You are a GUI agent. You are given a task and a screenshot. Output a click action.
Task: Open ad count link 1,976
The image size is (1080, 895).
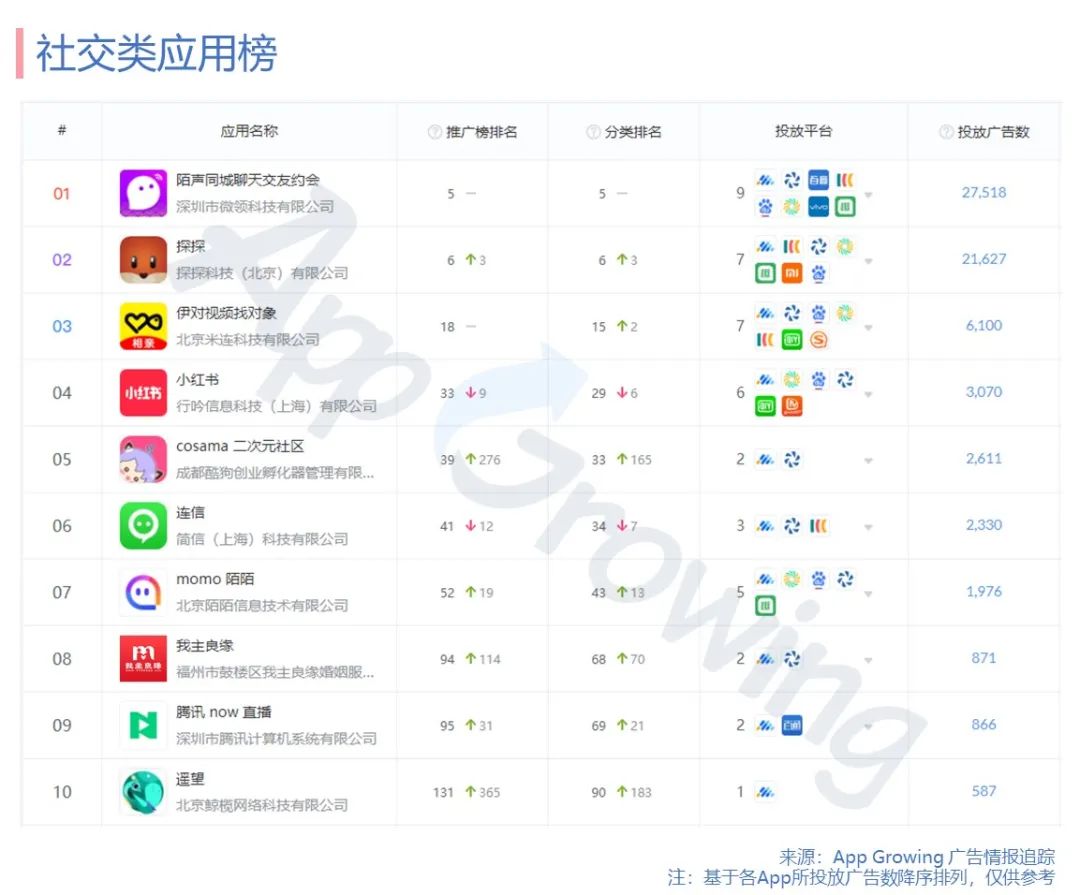tap(984, 591)
